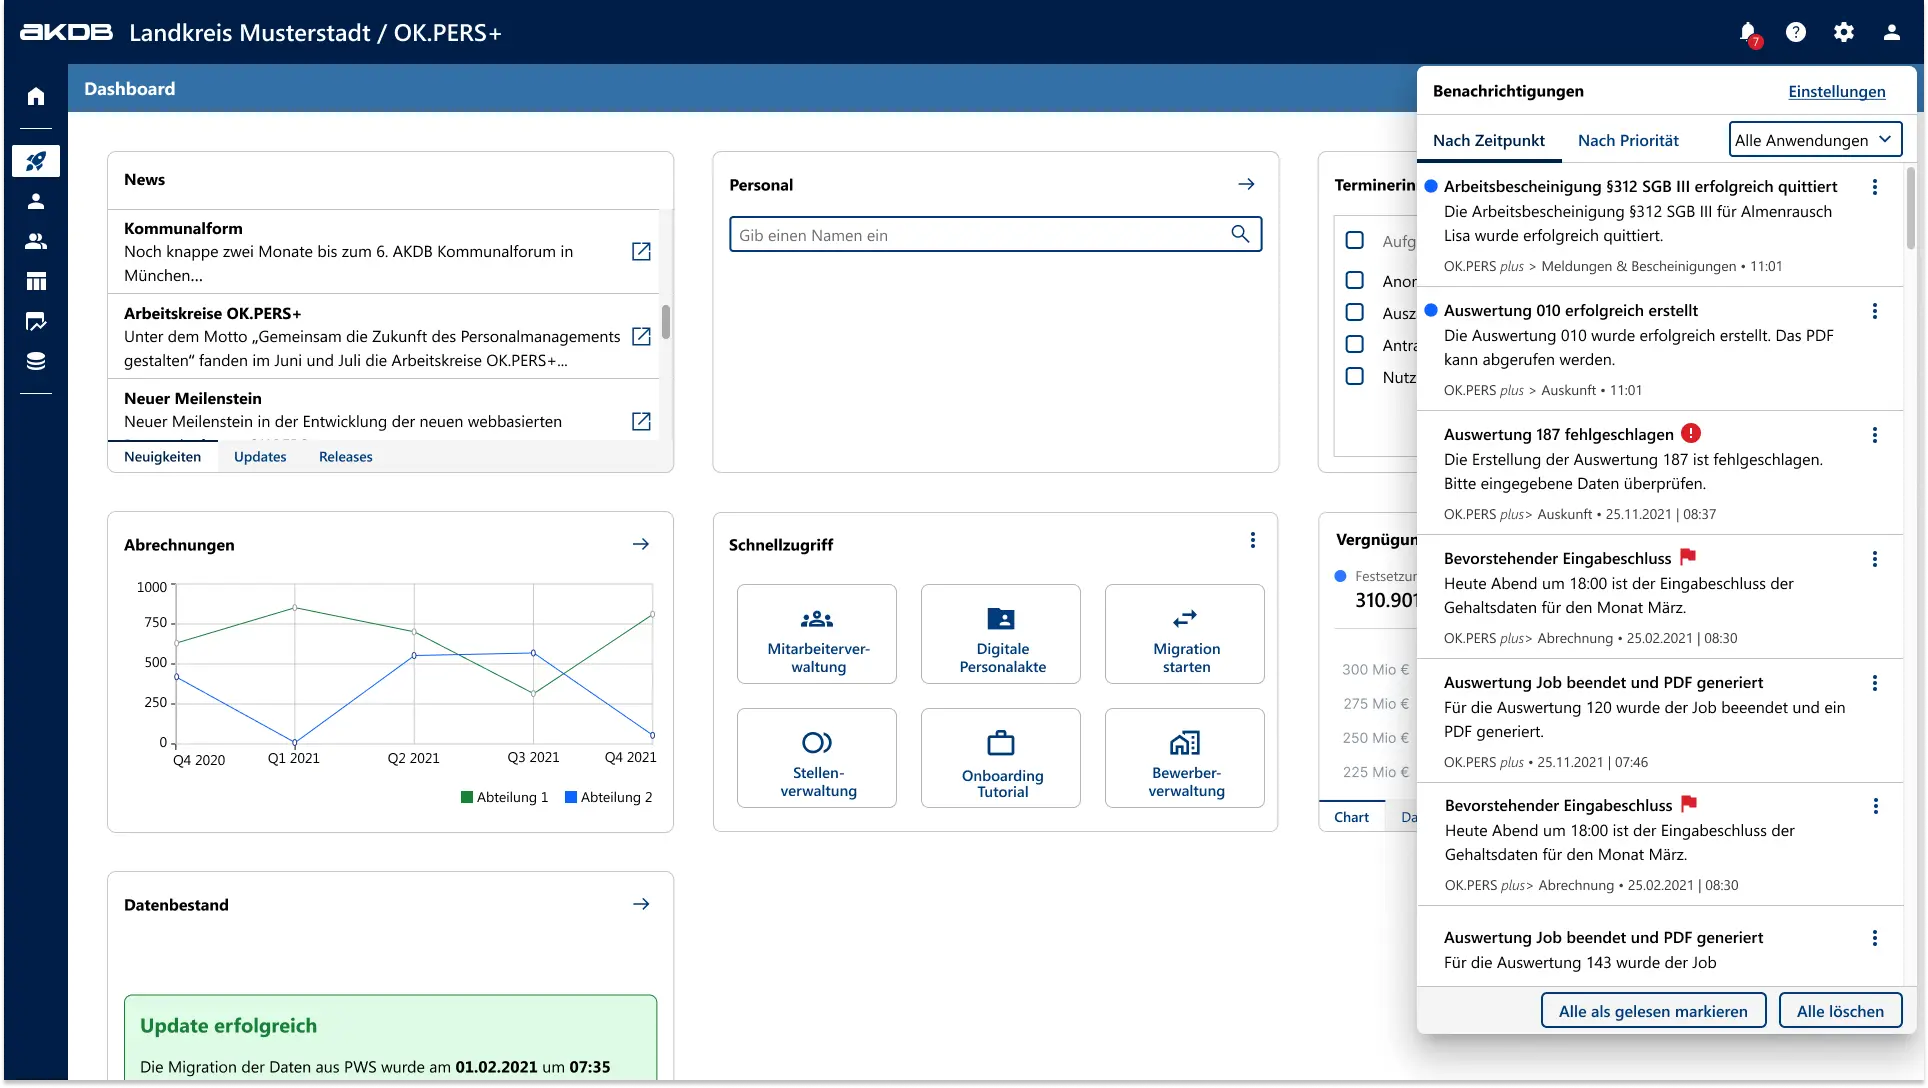This screenshot has height=1088, width=1928.
Task: Switch to Nach Priorität tab
Action: 1628,141
